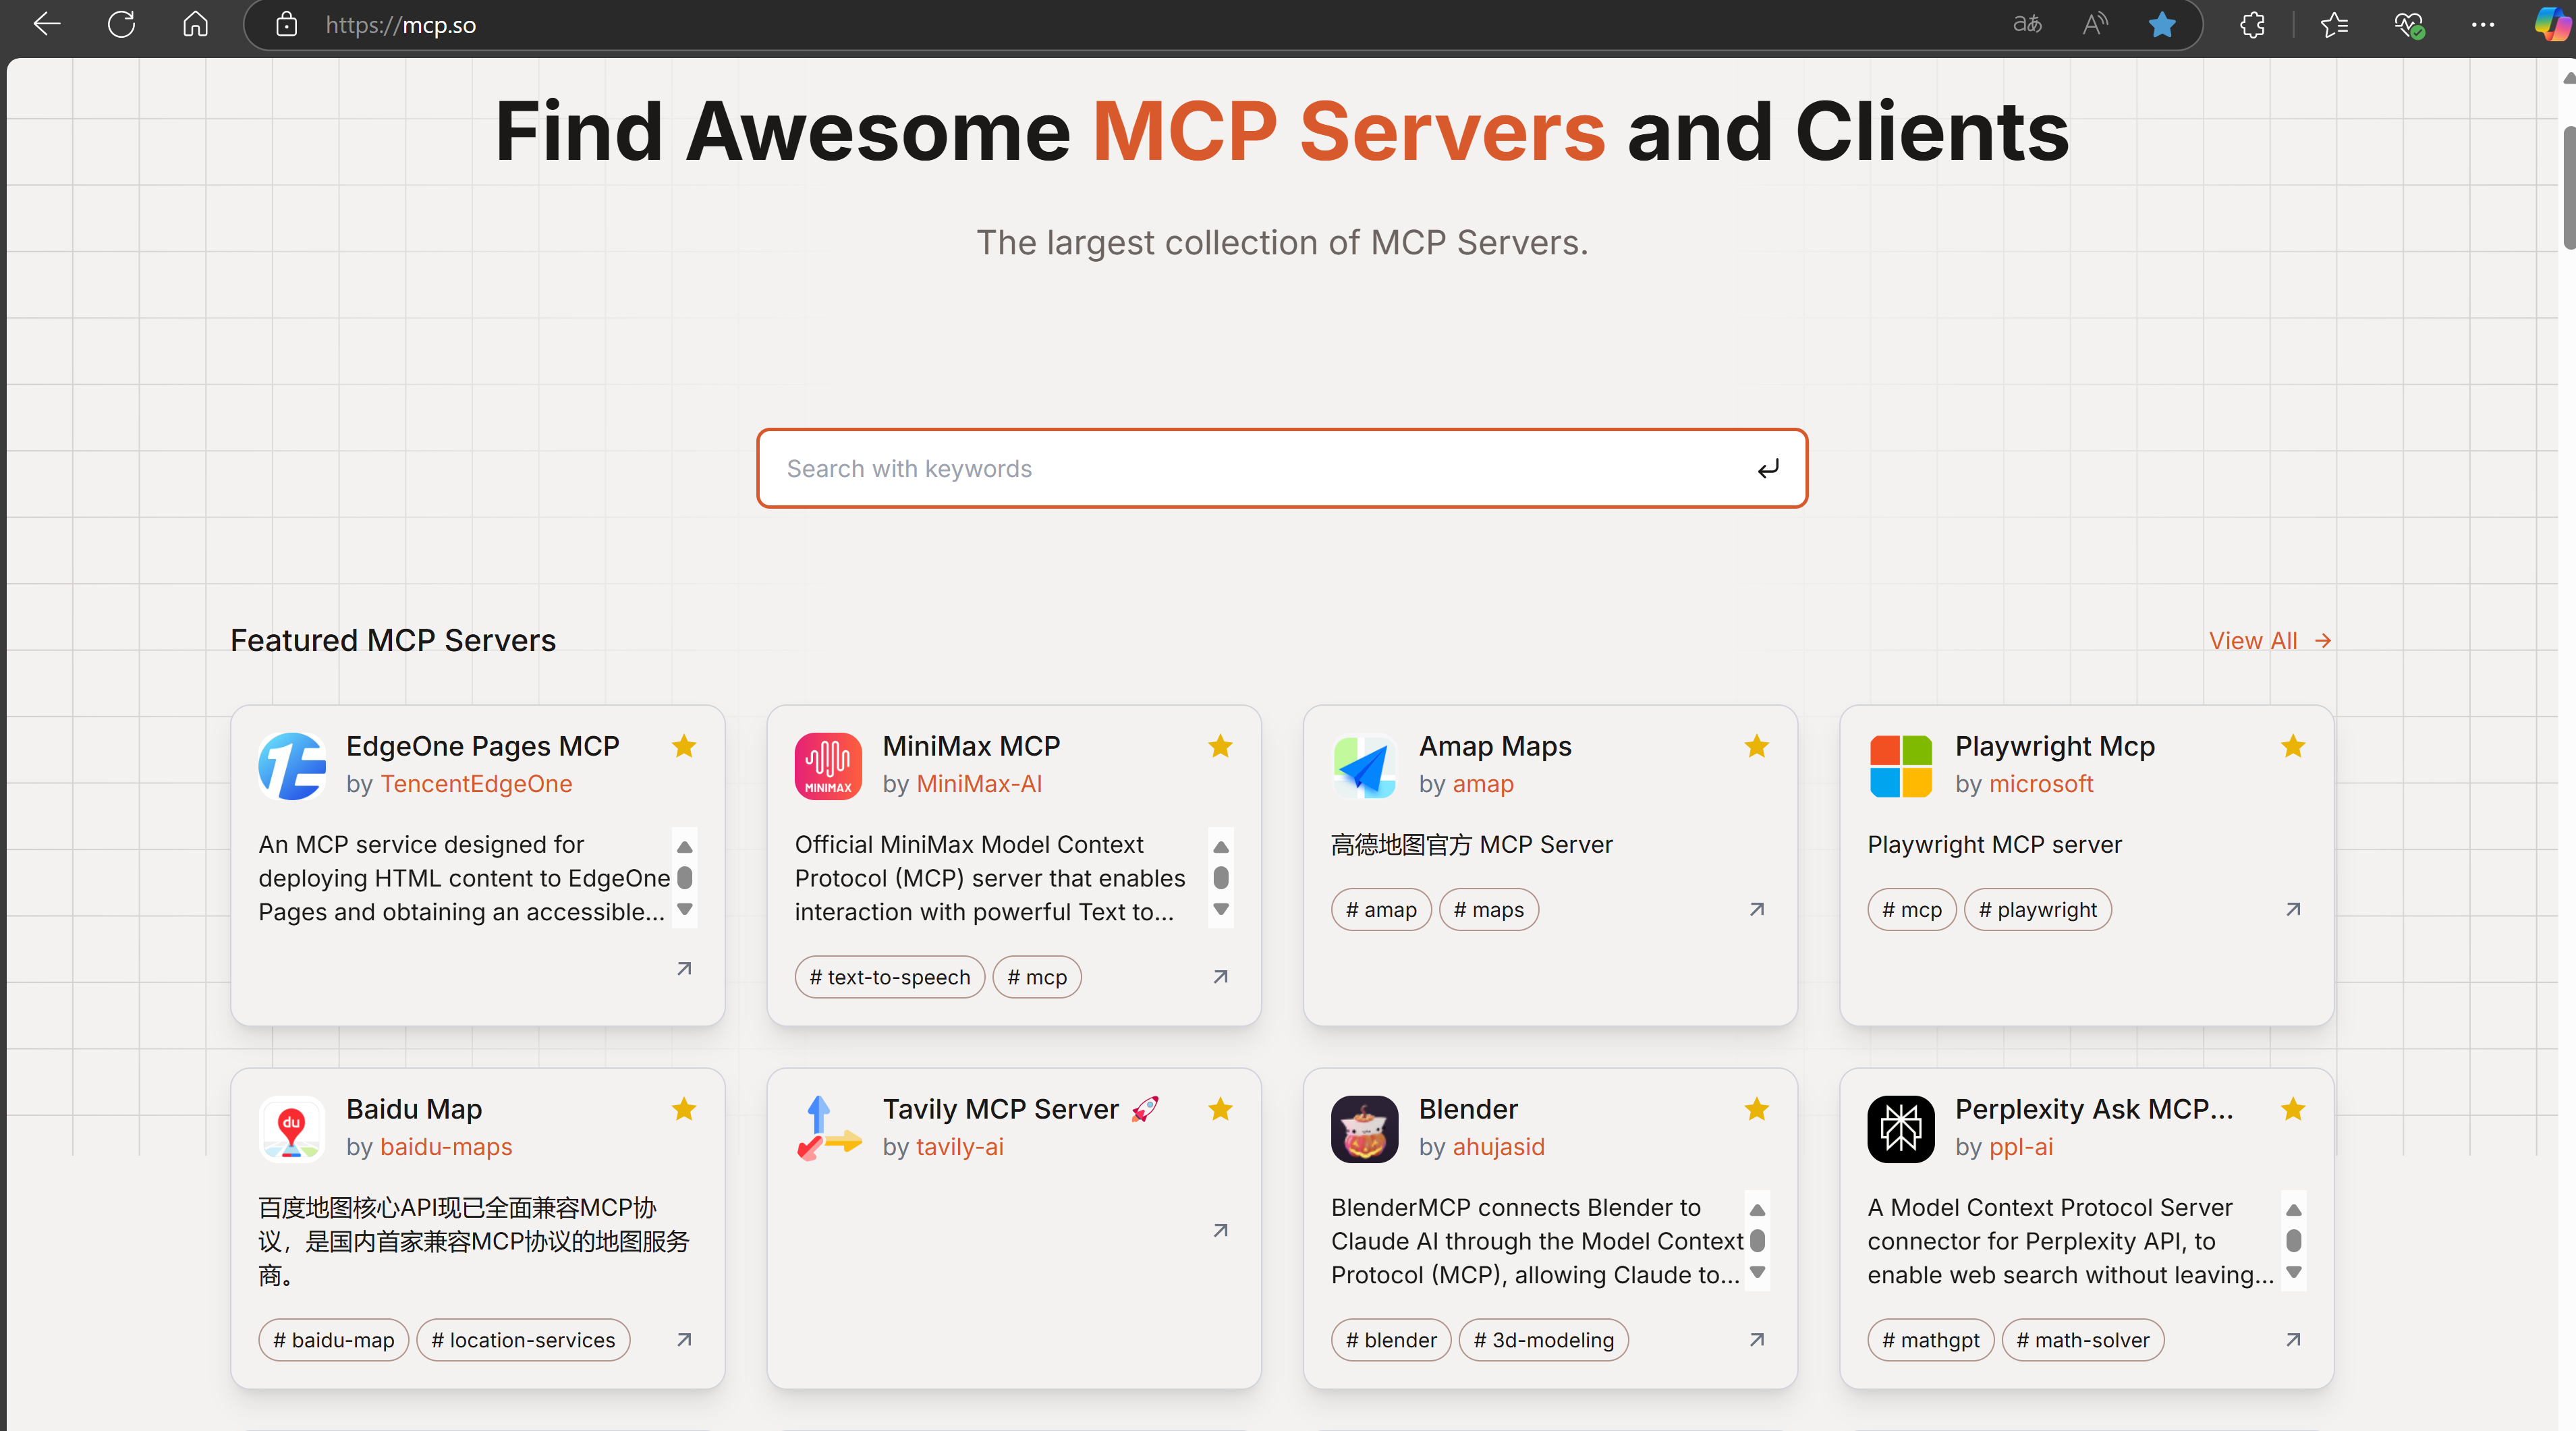Click the star on Perplexity Ask MCP
Screen dimensions: 2576x1431
(2293, 1109)
